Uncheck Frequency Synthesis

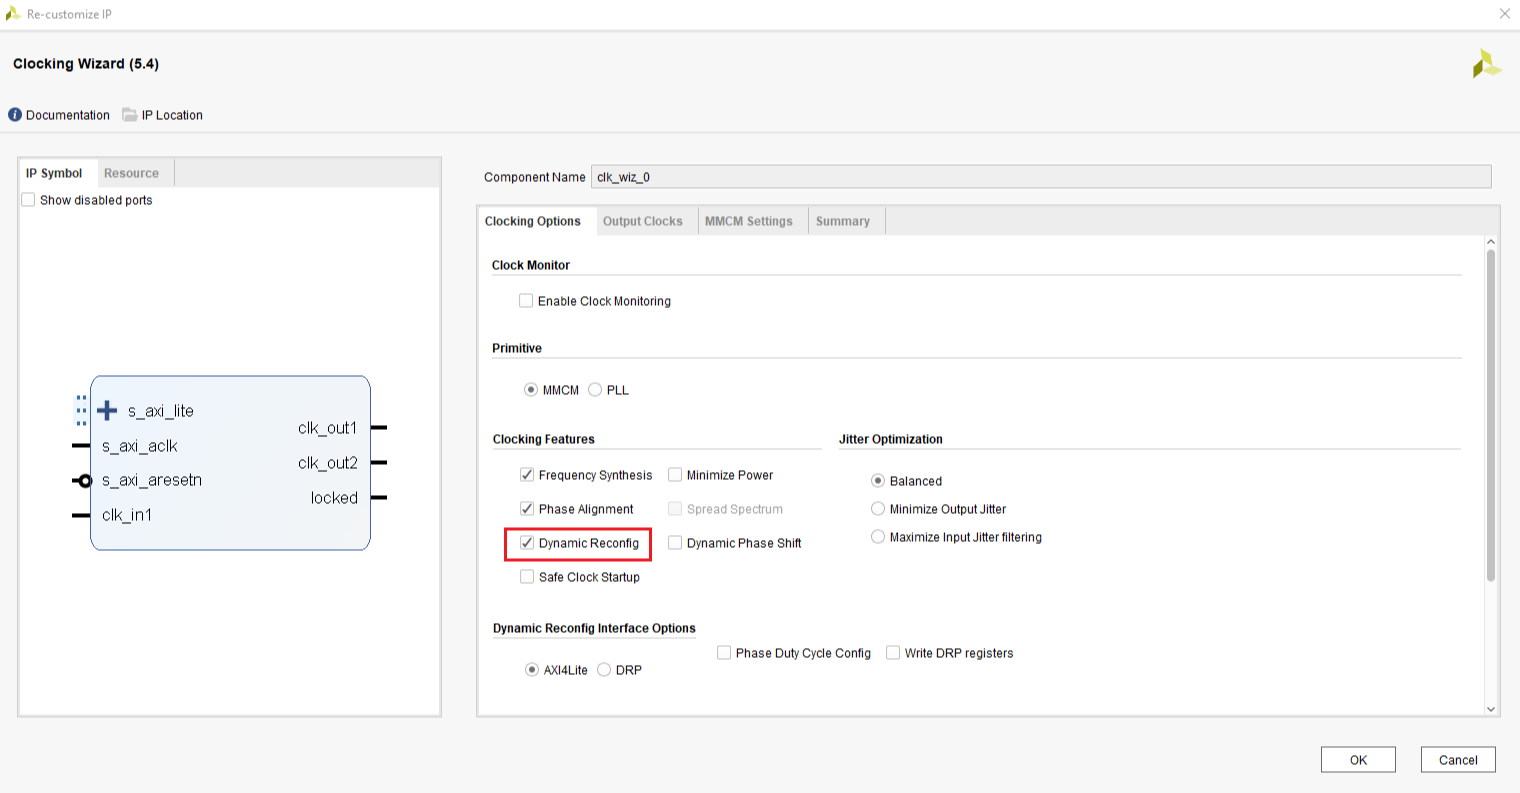pyautogui.click(x=527, y=474)
